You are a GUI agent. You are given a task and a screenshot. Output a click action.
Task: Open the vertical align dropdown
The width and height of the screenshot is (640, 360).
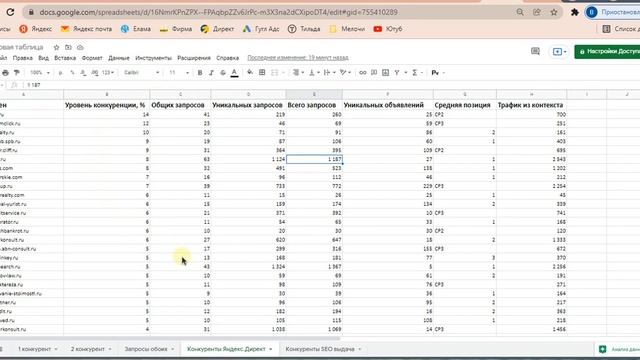[314, 73]
